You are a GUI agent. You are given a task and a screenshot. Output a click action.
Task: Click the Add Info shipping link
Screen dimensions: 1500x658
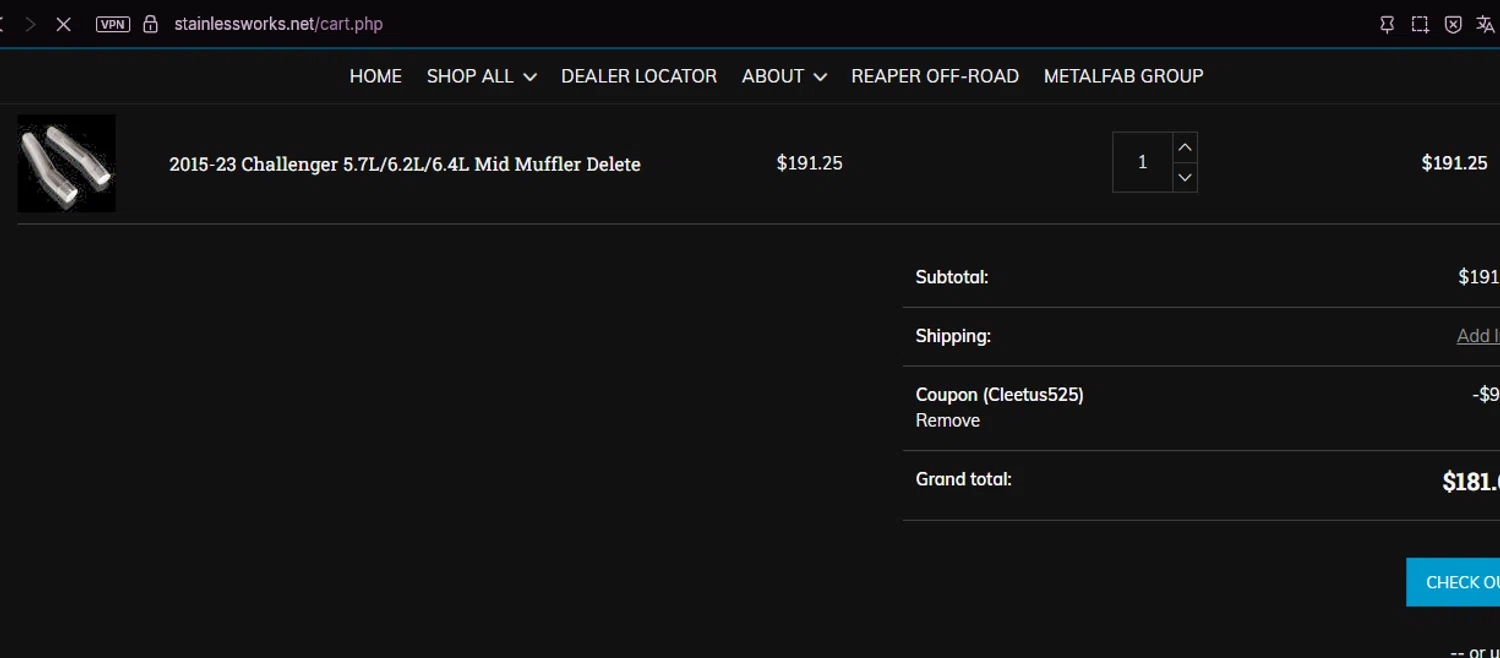(x=1478, y=336)
